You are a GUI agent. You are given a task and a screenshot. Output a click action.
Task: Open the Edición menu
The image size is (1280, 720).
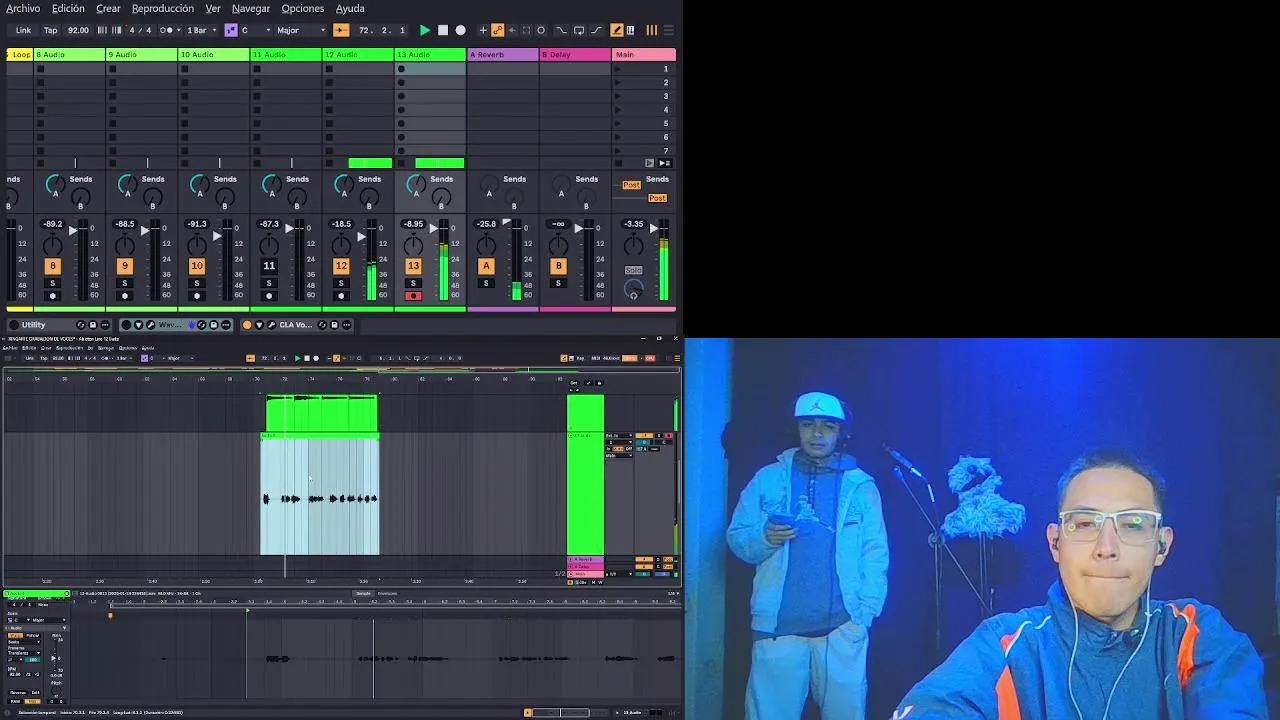click(x=68, y=8)
